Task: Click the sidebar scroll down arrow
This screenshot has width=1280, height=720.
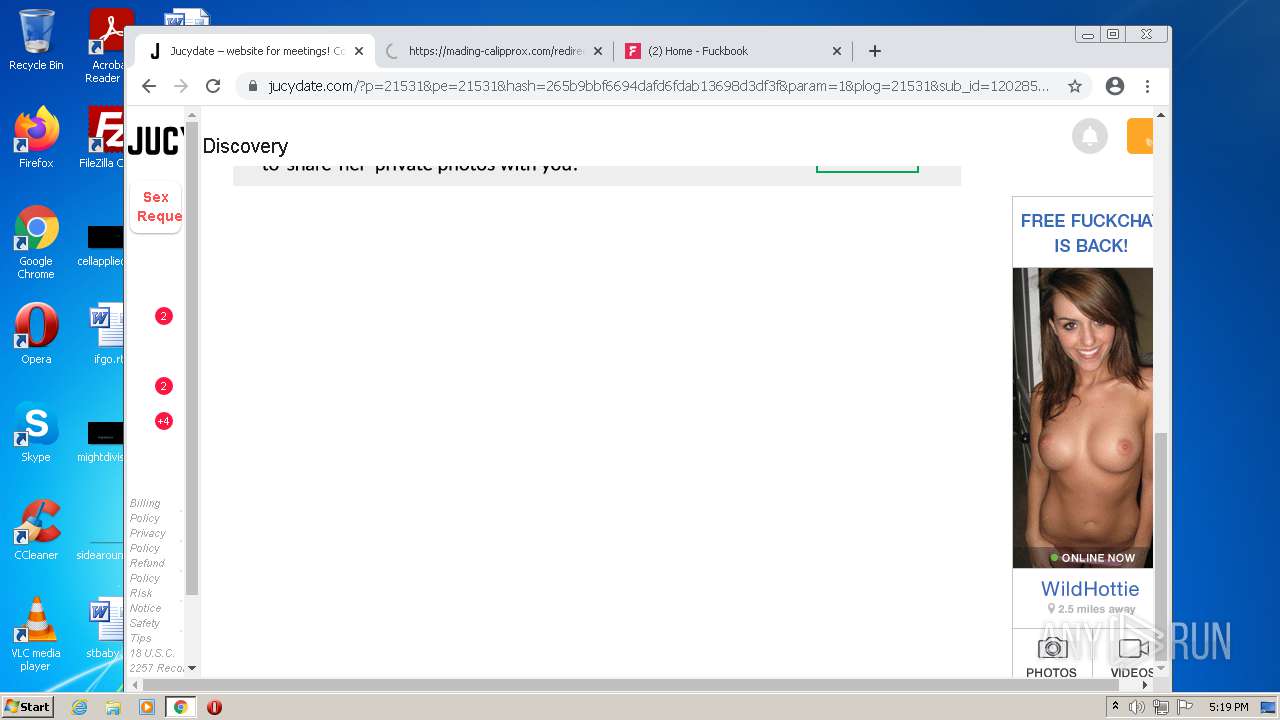Action: pos(192,668)
